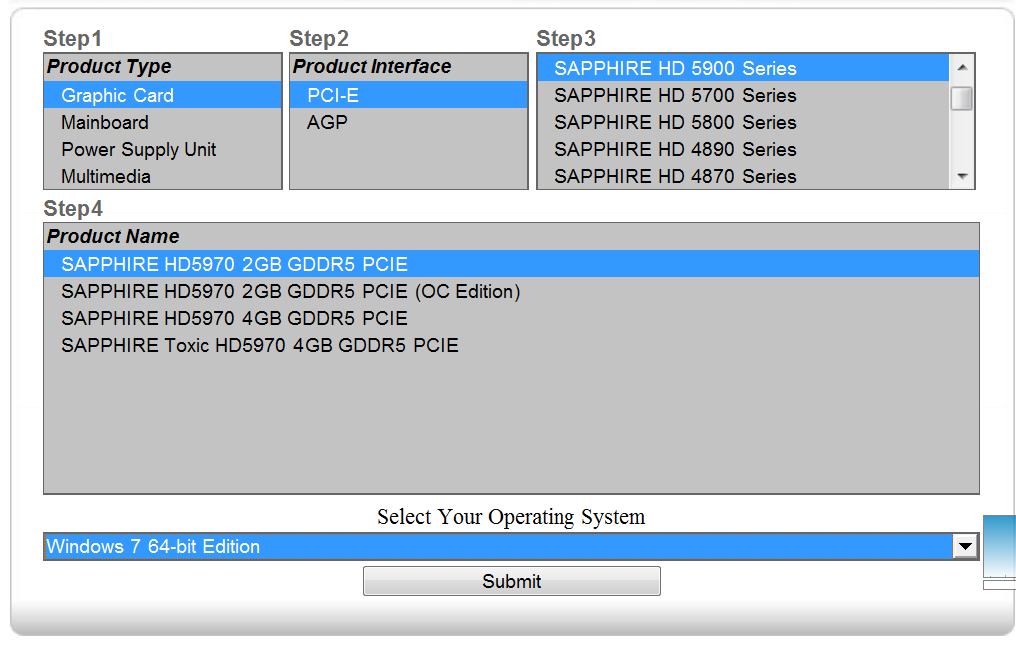Select AGP product interface

(x=409, y=122)
